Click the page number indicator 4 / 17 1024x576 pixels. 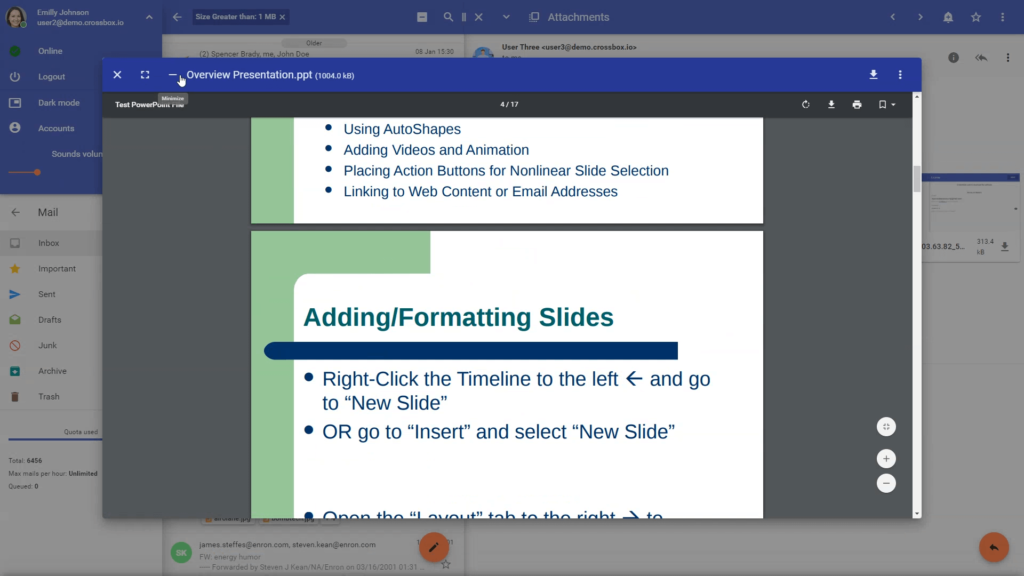pos(509,105)
